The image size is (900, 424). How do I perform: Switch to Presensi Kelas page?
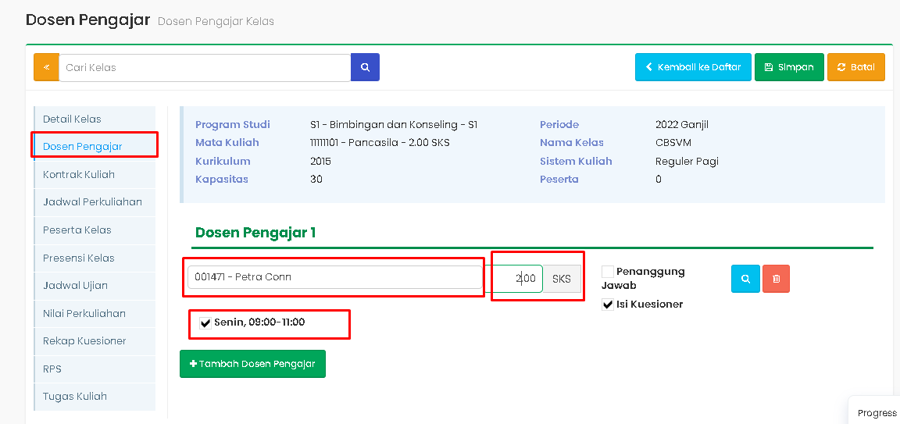78,258
